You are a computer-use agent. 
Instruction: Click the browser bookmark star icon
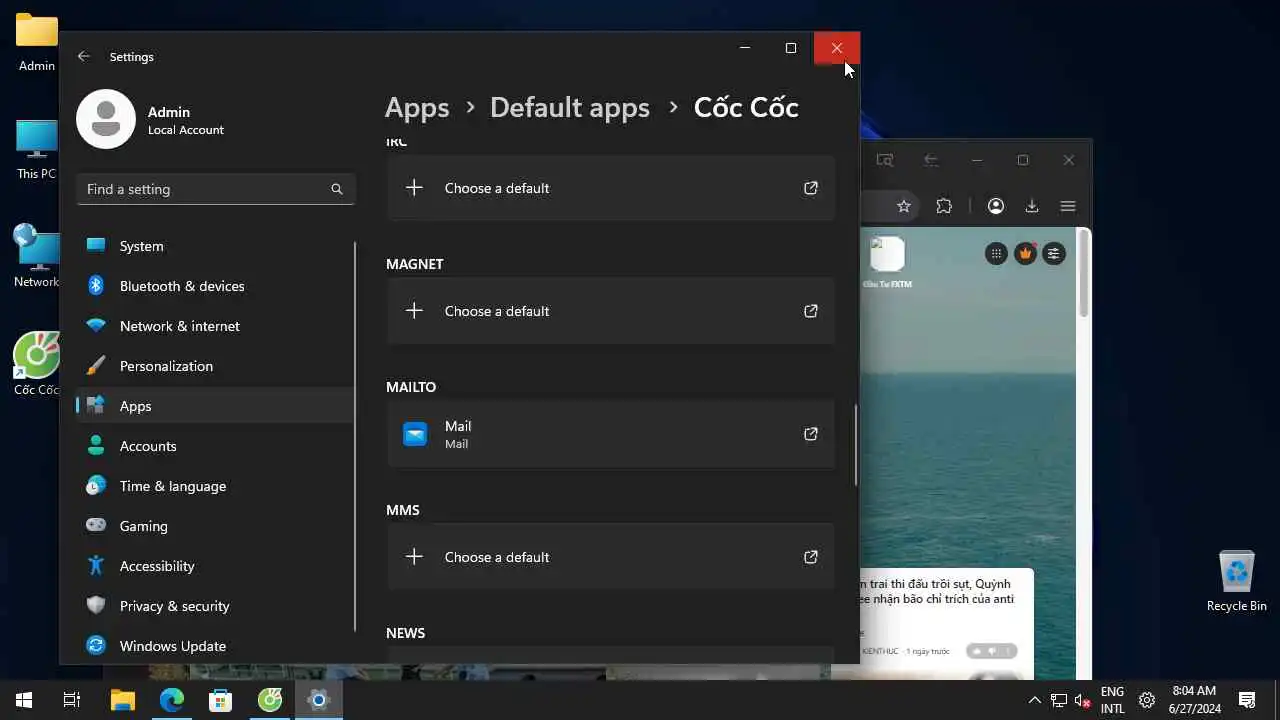click(904, 206)
